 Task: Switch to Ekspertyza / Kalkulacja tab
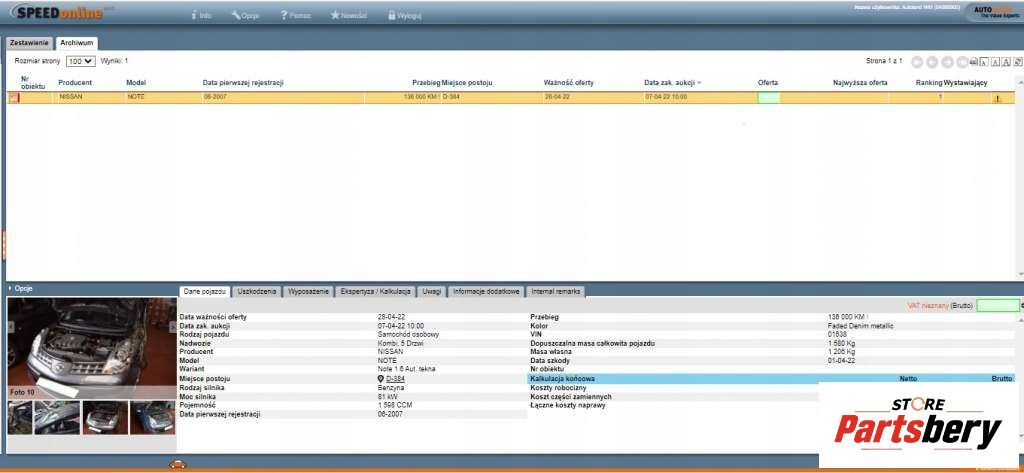pyautogui.click(x=376, y=291)
